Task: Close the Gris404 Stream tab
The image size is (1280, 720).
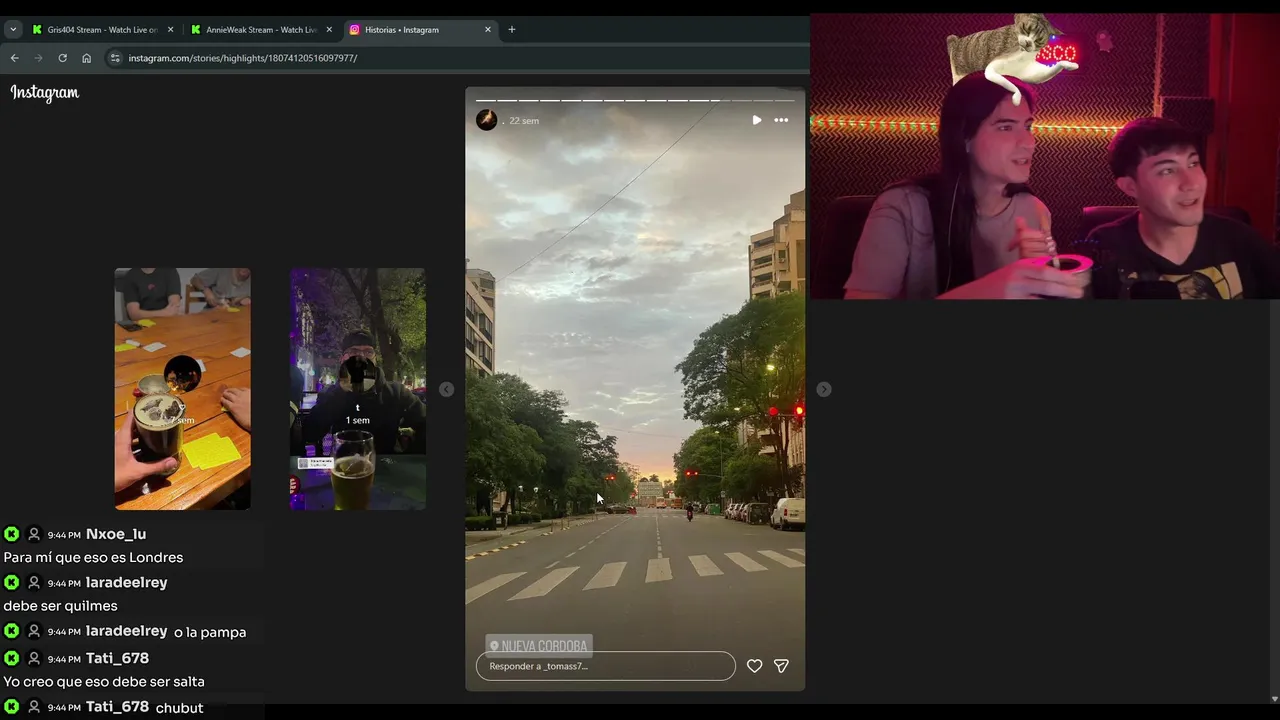Action: pyautogui.click(x=170, y=29)
